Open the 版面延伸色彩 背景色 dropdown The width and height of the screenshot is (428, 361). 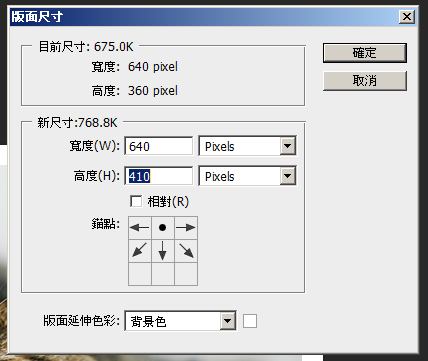[x=181, y=321]
